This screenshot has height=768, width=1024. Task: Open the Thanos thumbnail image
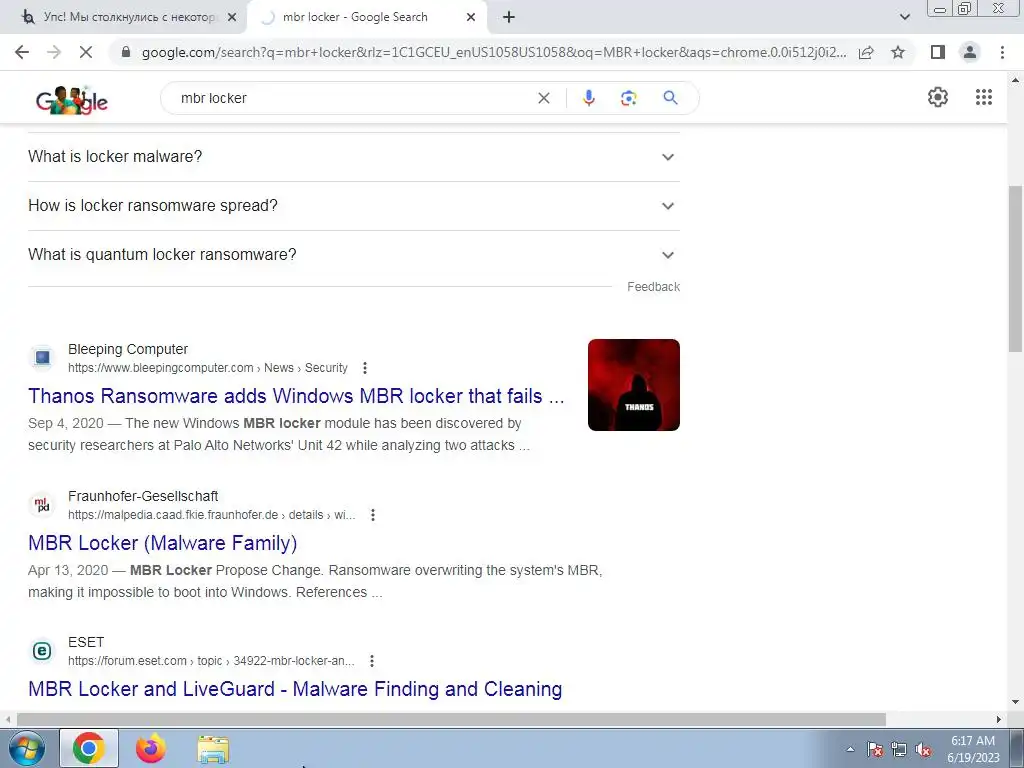pos(633,385)
